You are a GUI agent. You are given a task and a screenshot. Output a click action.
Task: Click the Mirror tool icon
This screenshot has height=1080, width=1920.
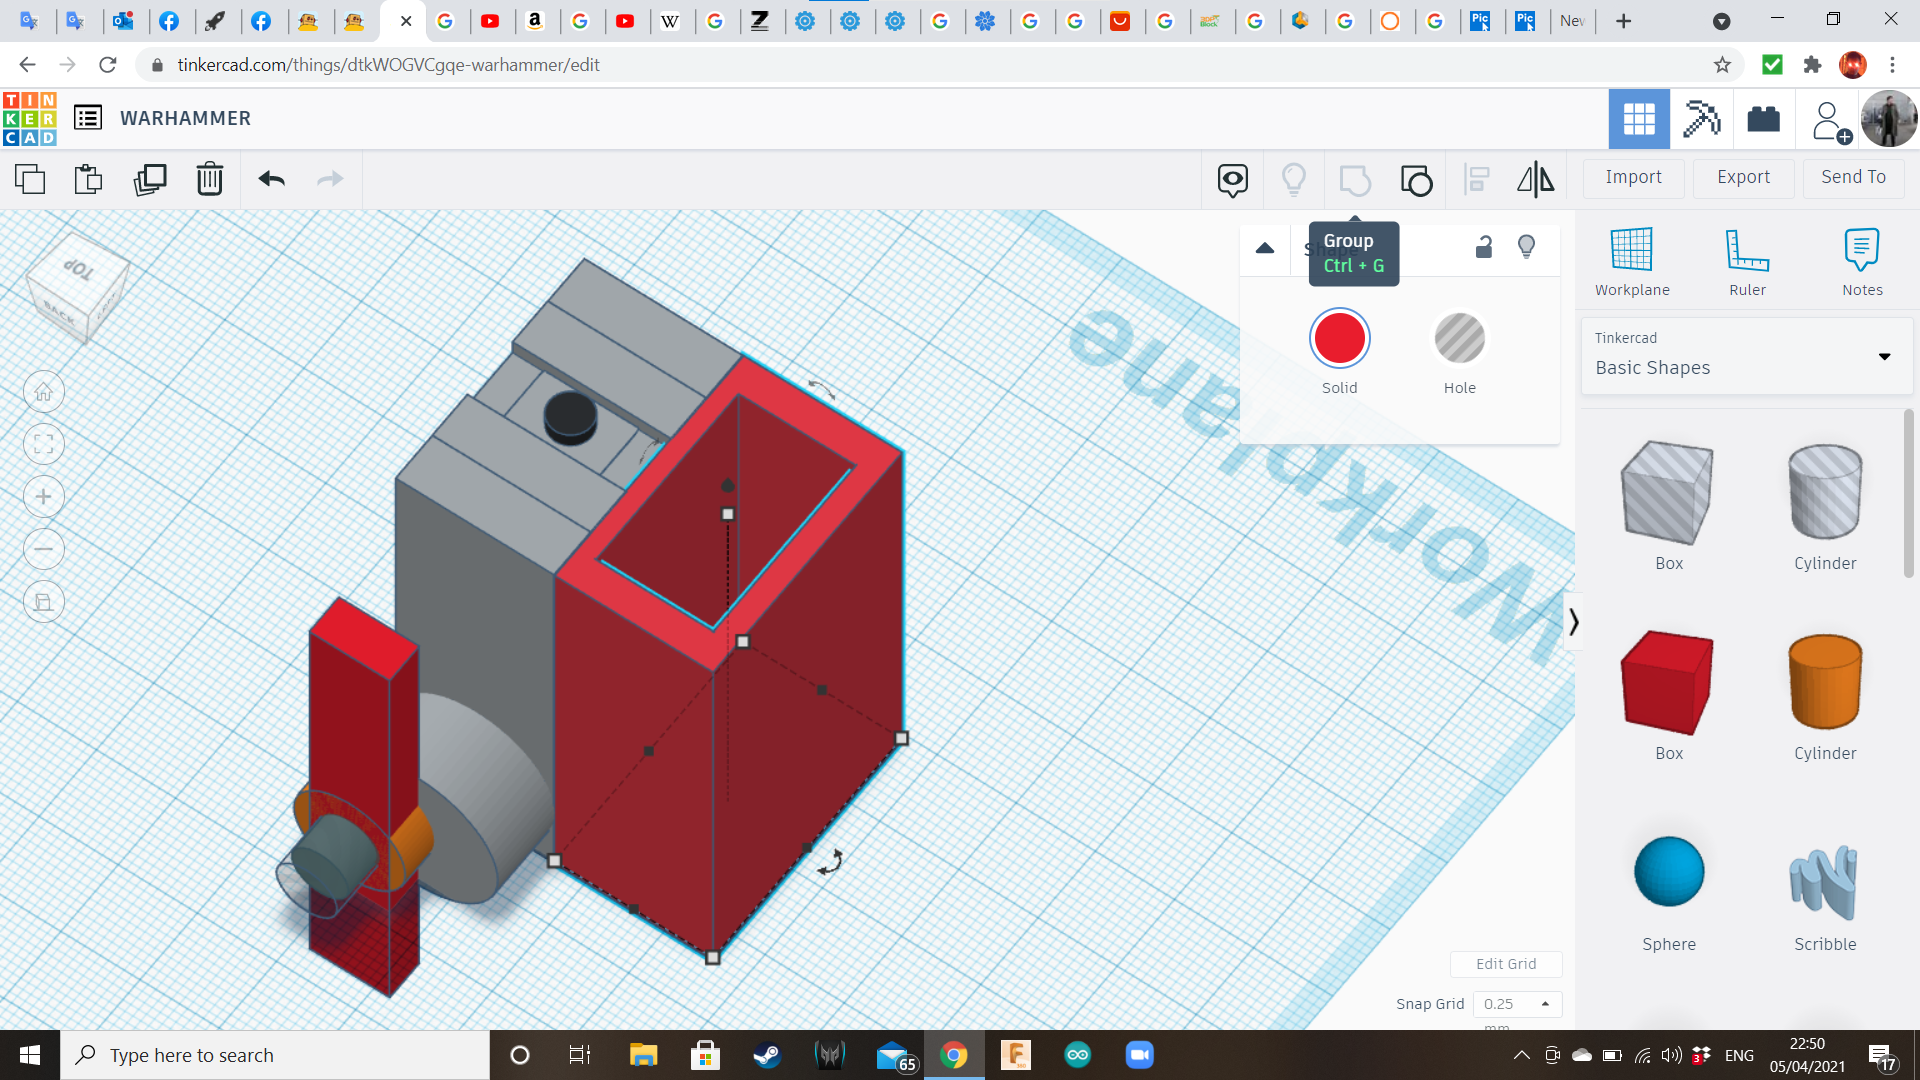click(x=1535, y=179)
